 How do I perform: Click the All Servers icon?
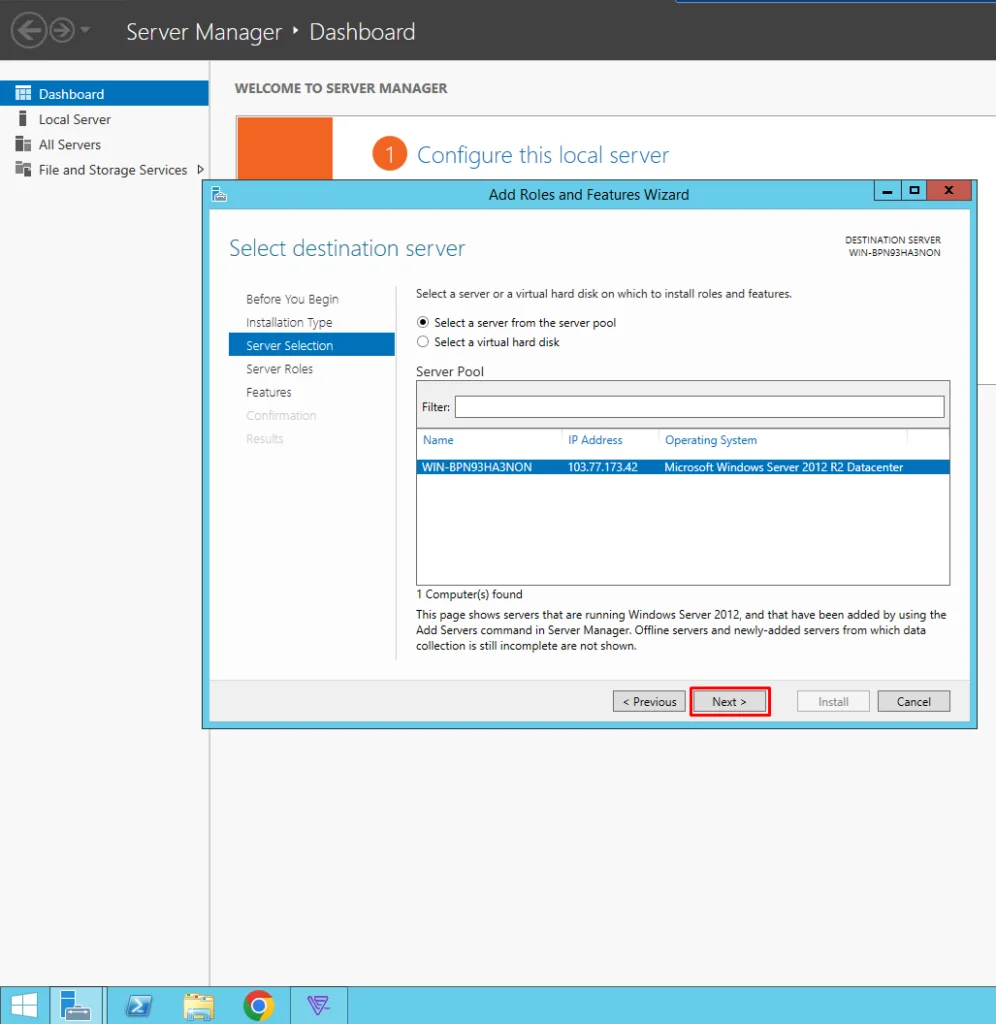coord(23,144)
